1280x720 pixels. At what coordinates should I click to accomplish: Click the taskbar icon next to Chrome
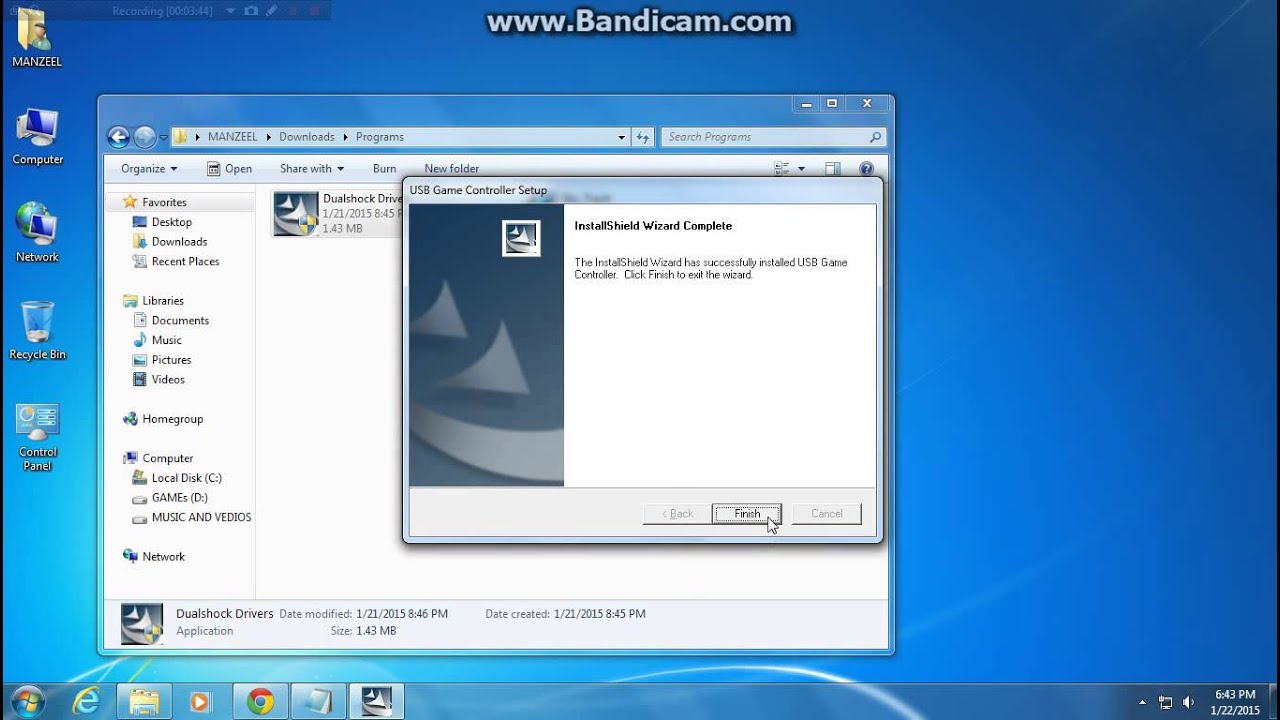[x=319, y=702]
